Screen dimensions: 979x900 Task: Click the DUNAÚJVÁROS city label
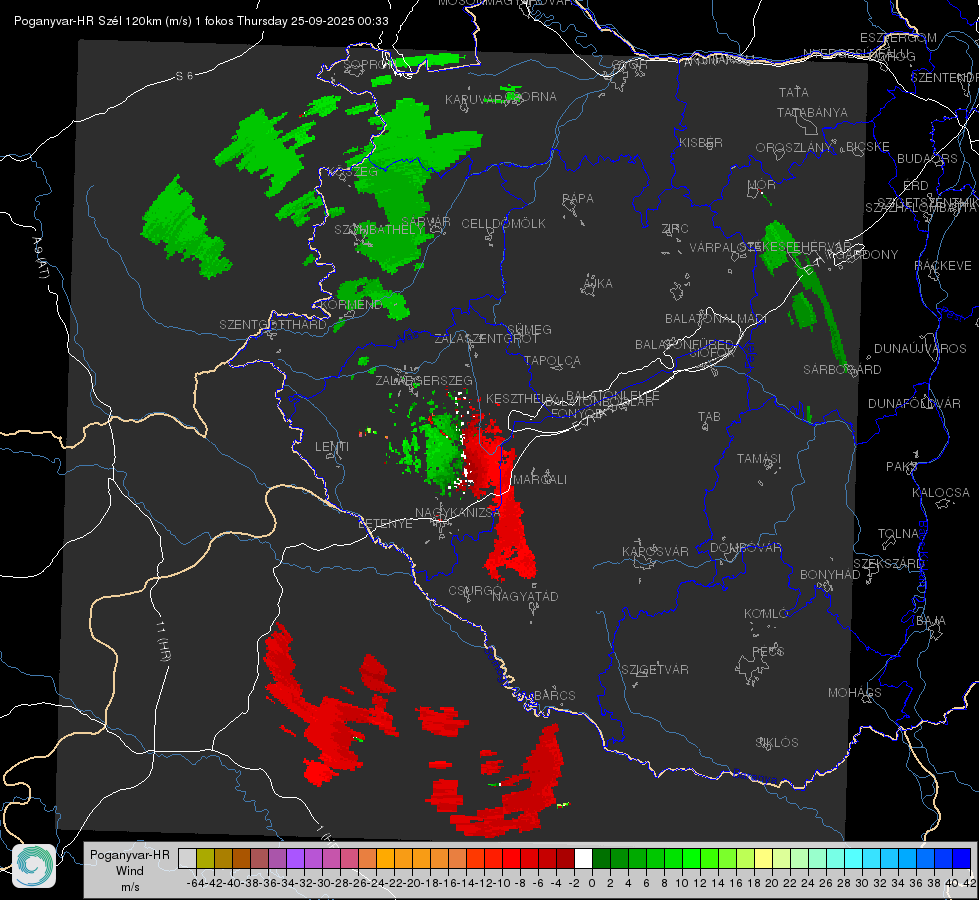[920, 349]
